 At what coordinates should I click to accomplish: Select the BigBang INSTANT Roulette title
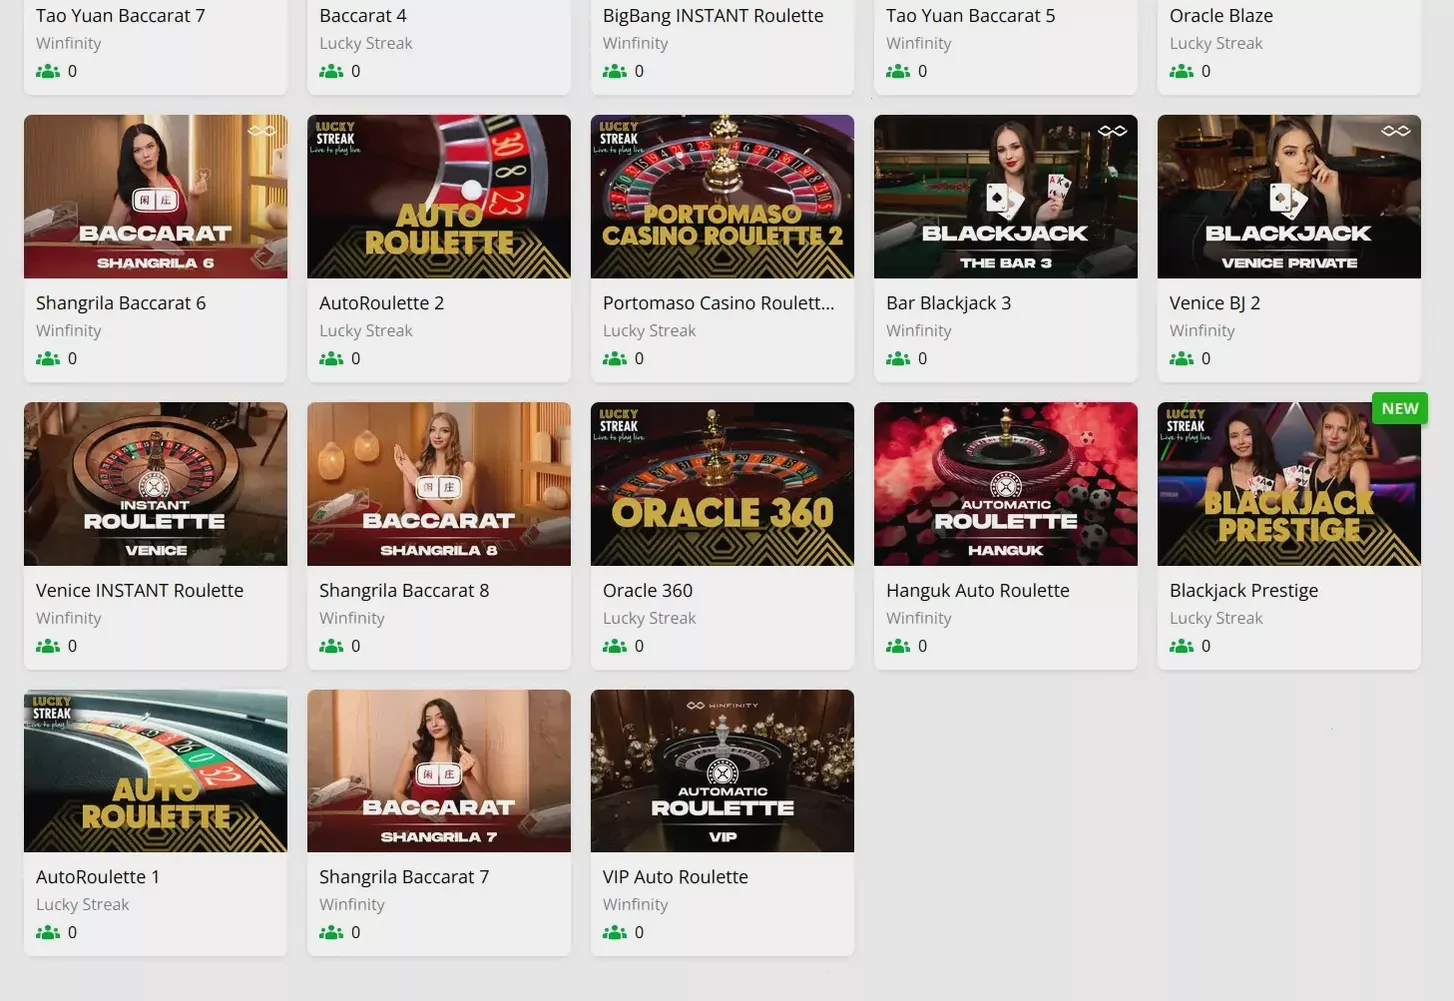tap(713, 16)
